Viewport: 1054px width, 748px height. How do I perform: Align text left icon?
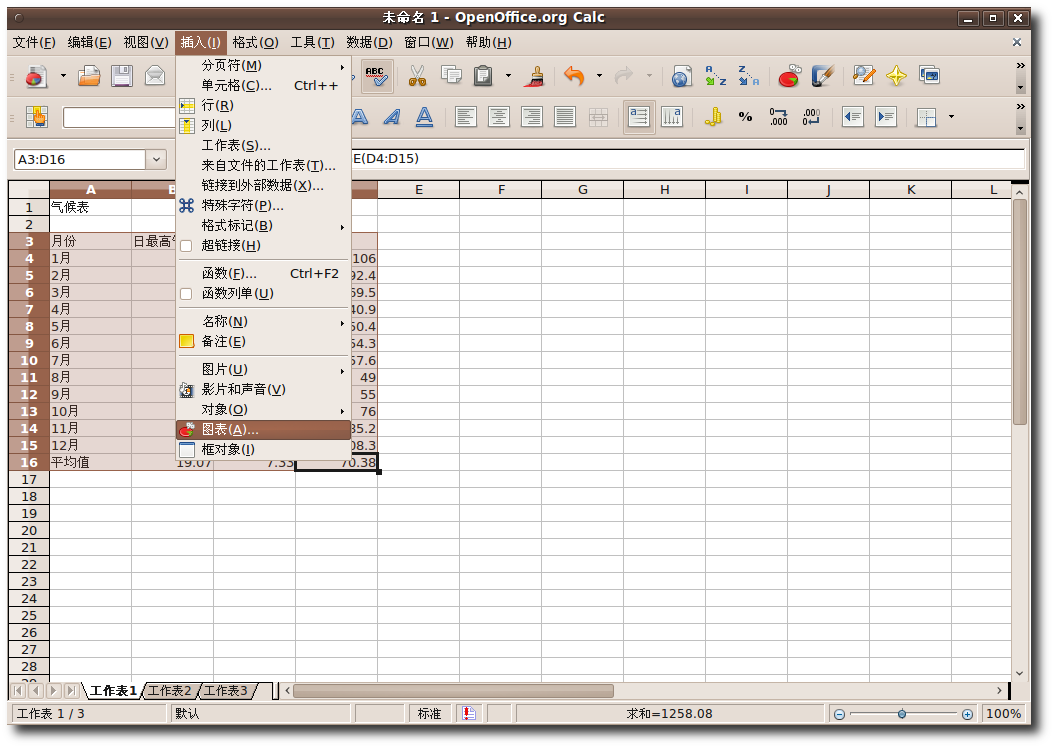(465, 117)
